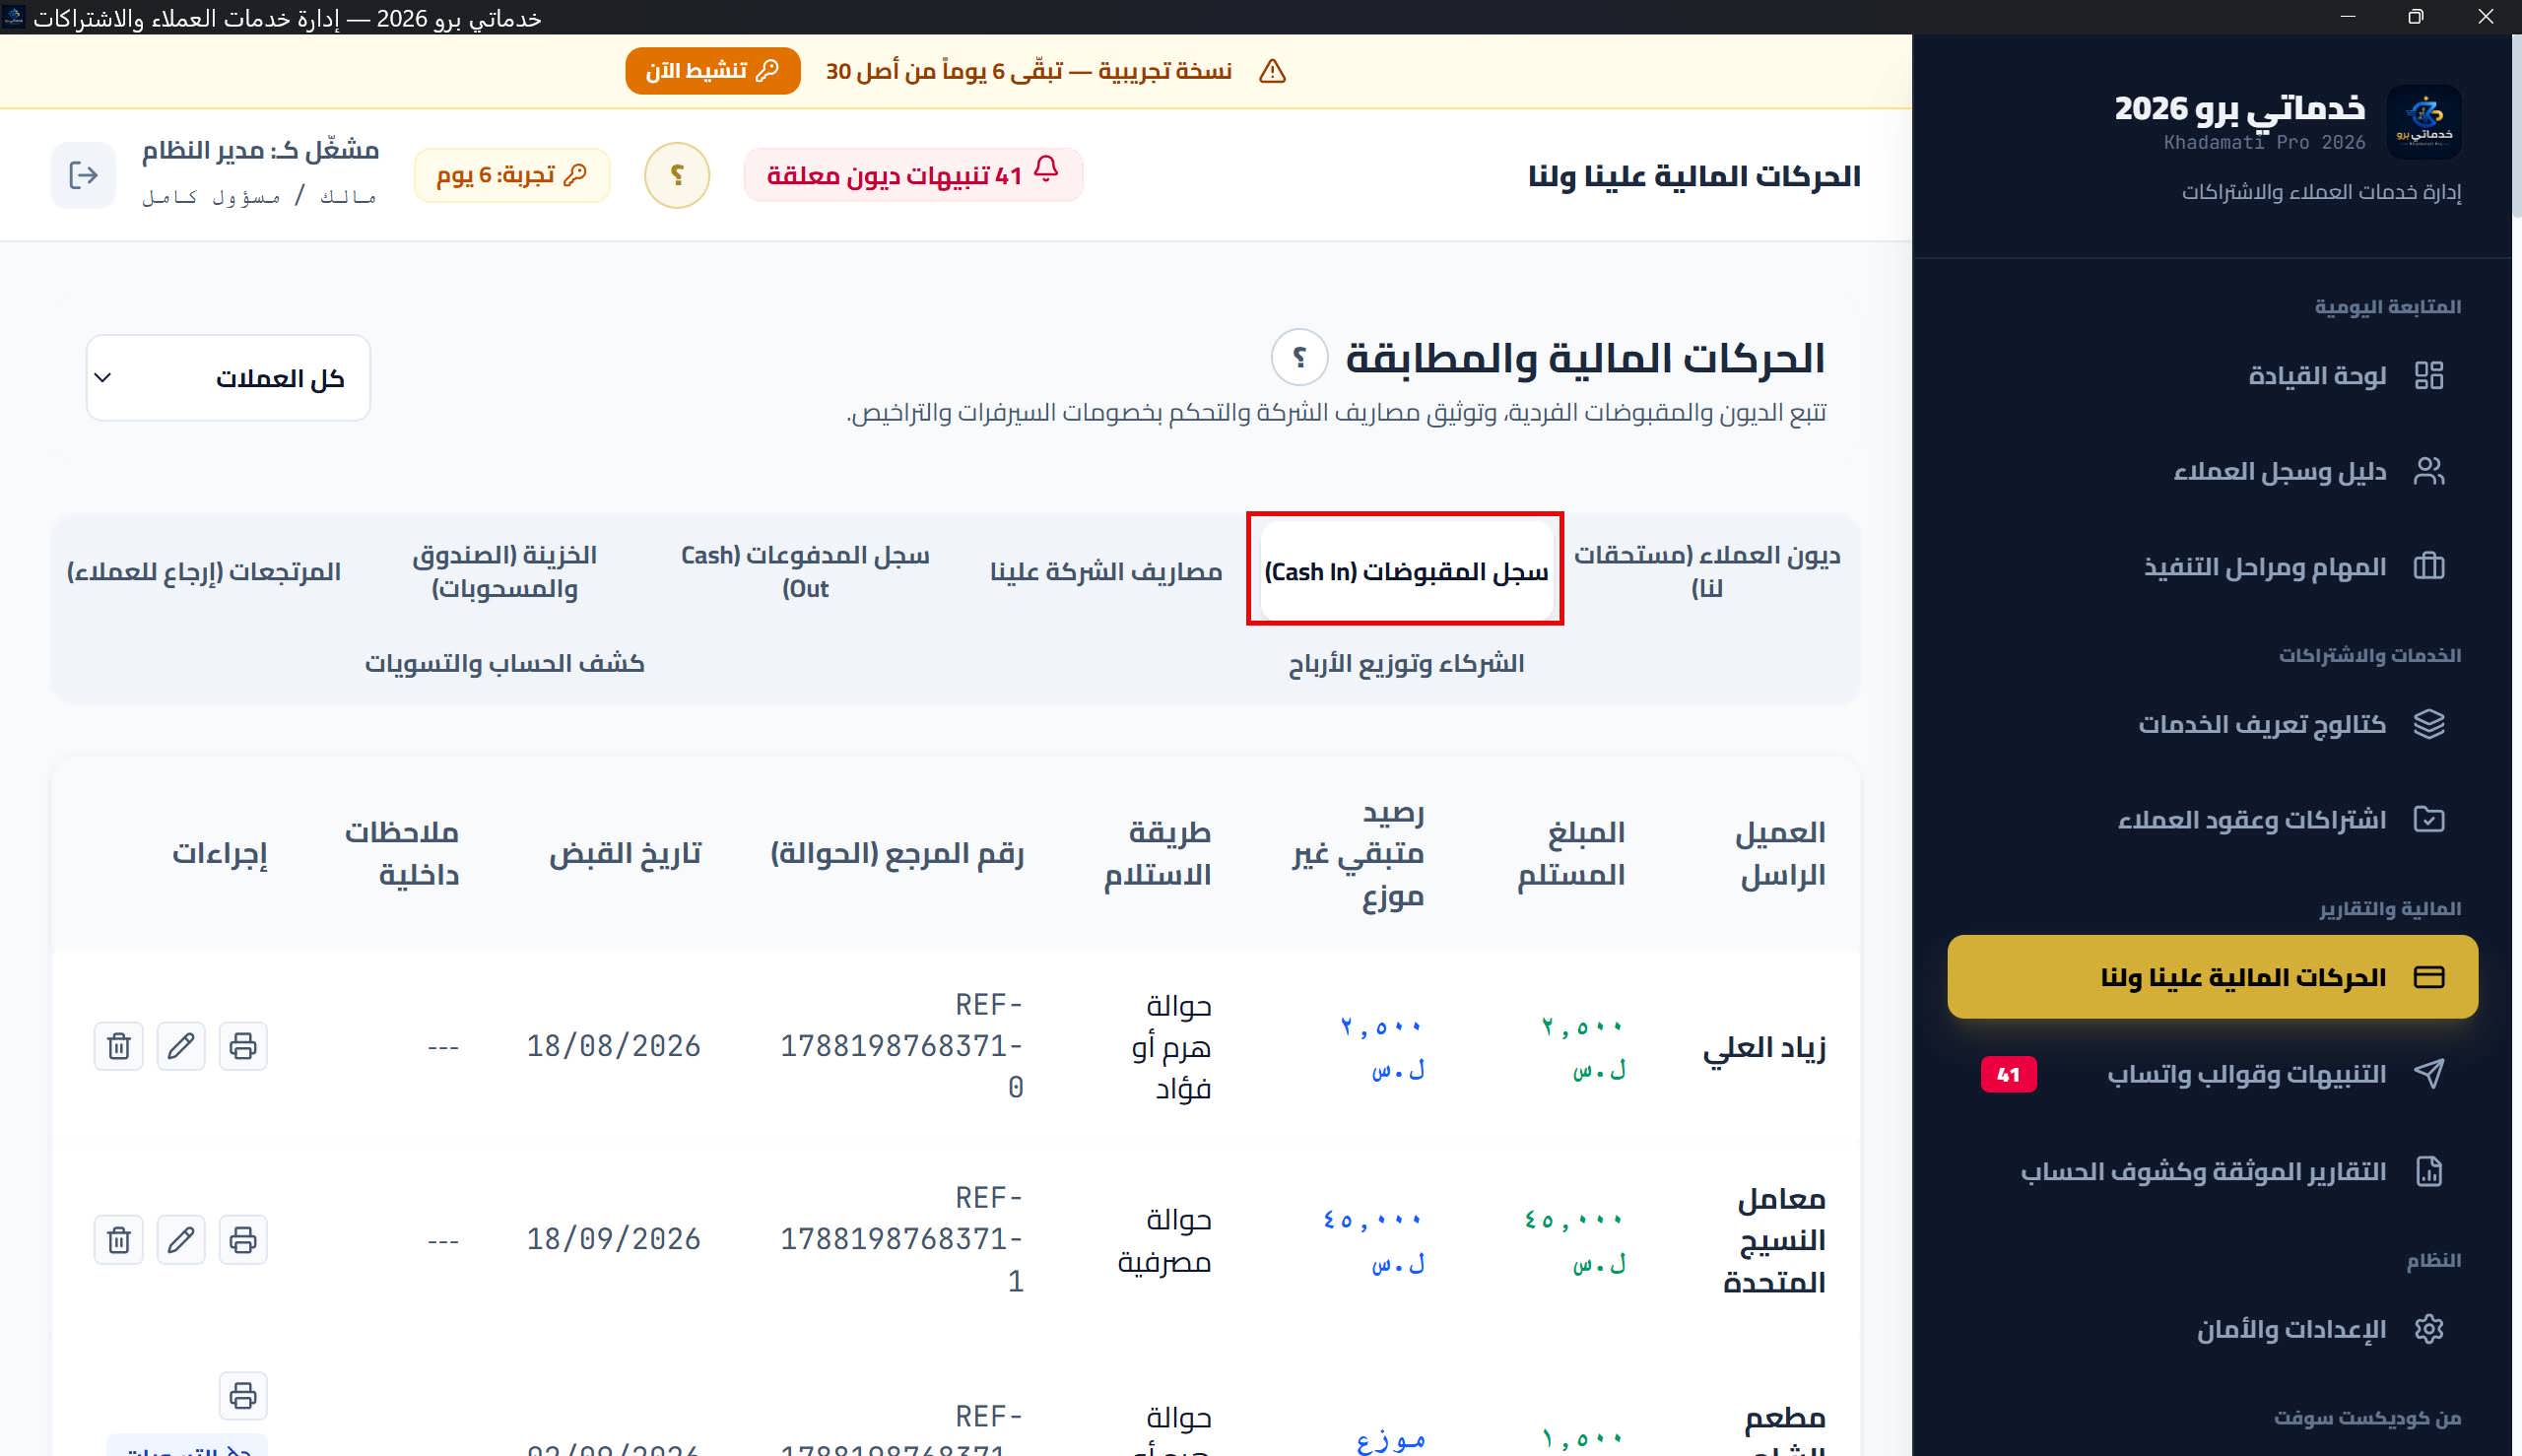The height and width of the screenshot is (1456, 2522).
Task: Click تنشيط الآن activation button
Action: 713,71
